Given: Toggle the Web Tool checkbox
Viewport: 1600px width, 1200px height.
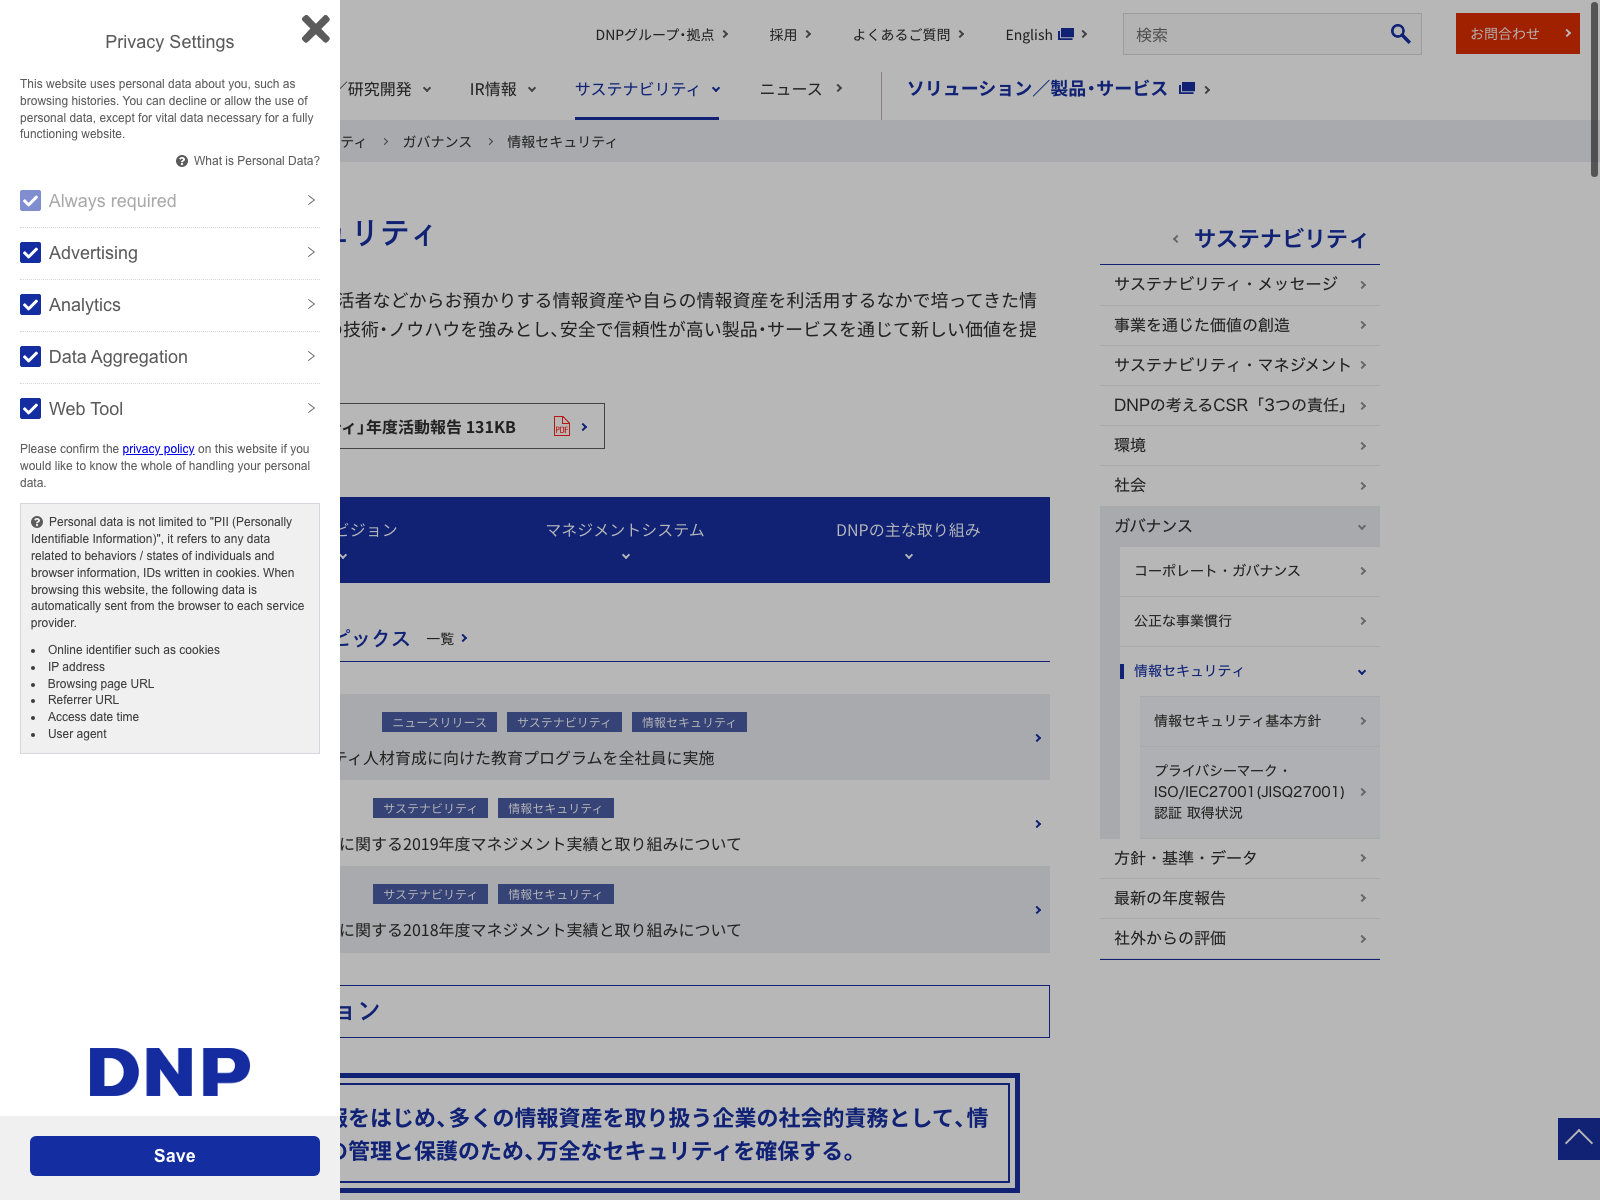Looking at the screenshot, I should [31, 409].
